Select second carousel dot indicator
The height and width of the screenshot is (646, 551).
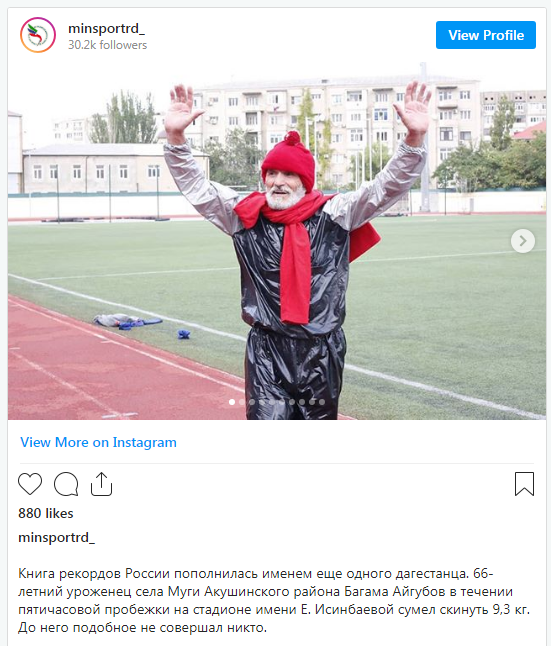point(242,402)
